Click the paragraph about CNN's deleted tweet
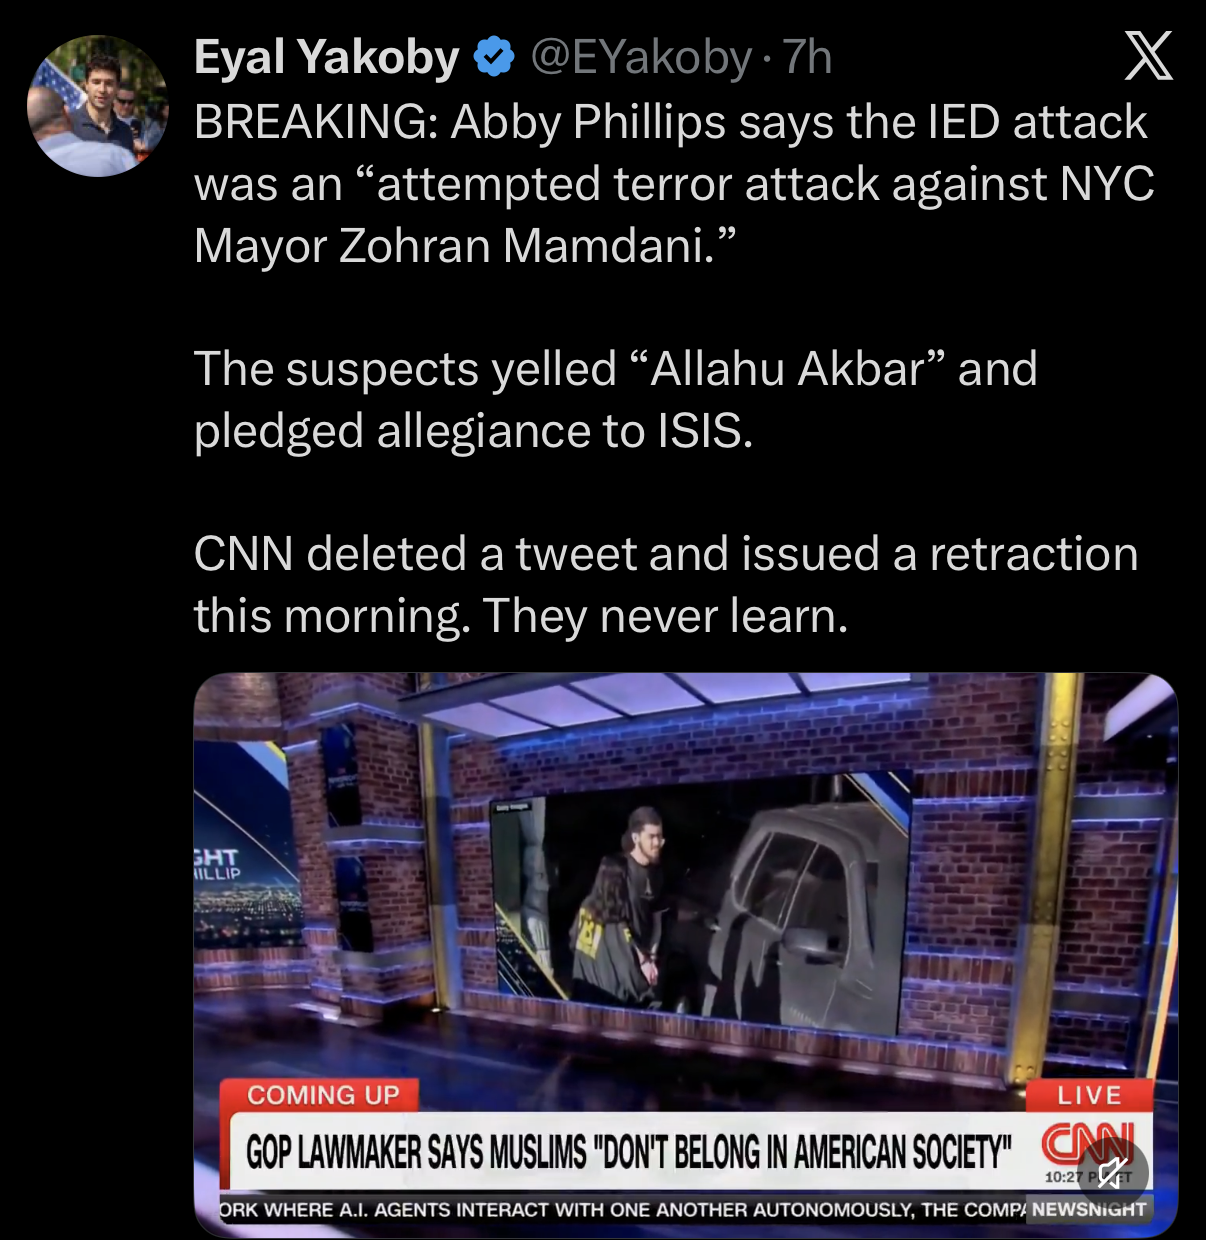The image size is (1206, 1240). pos(666,585)
